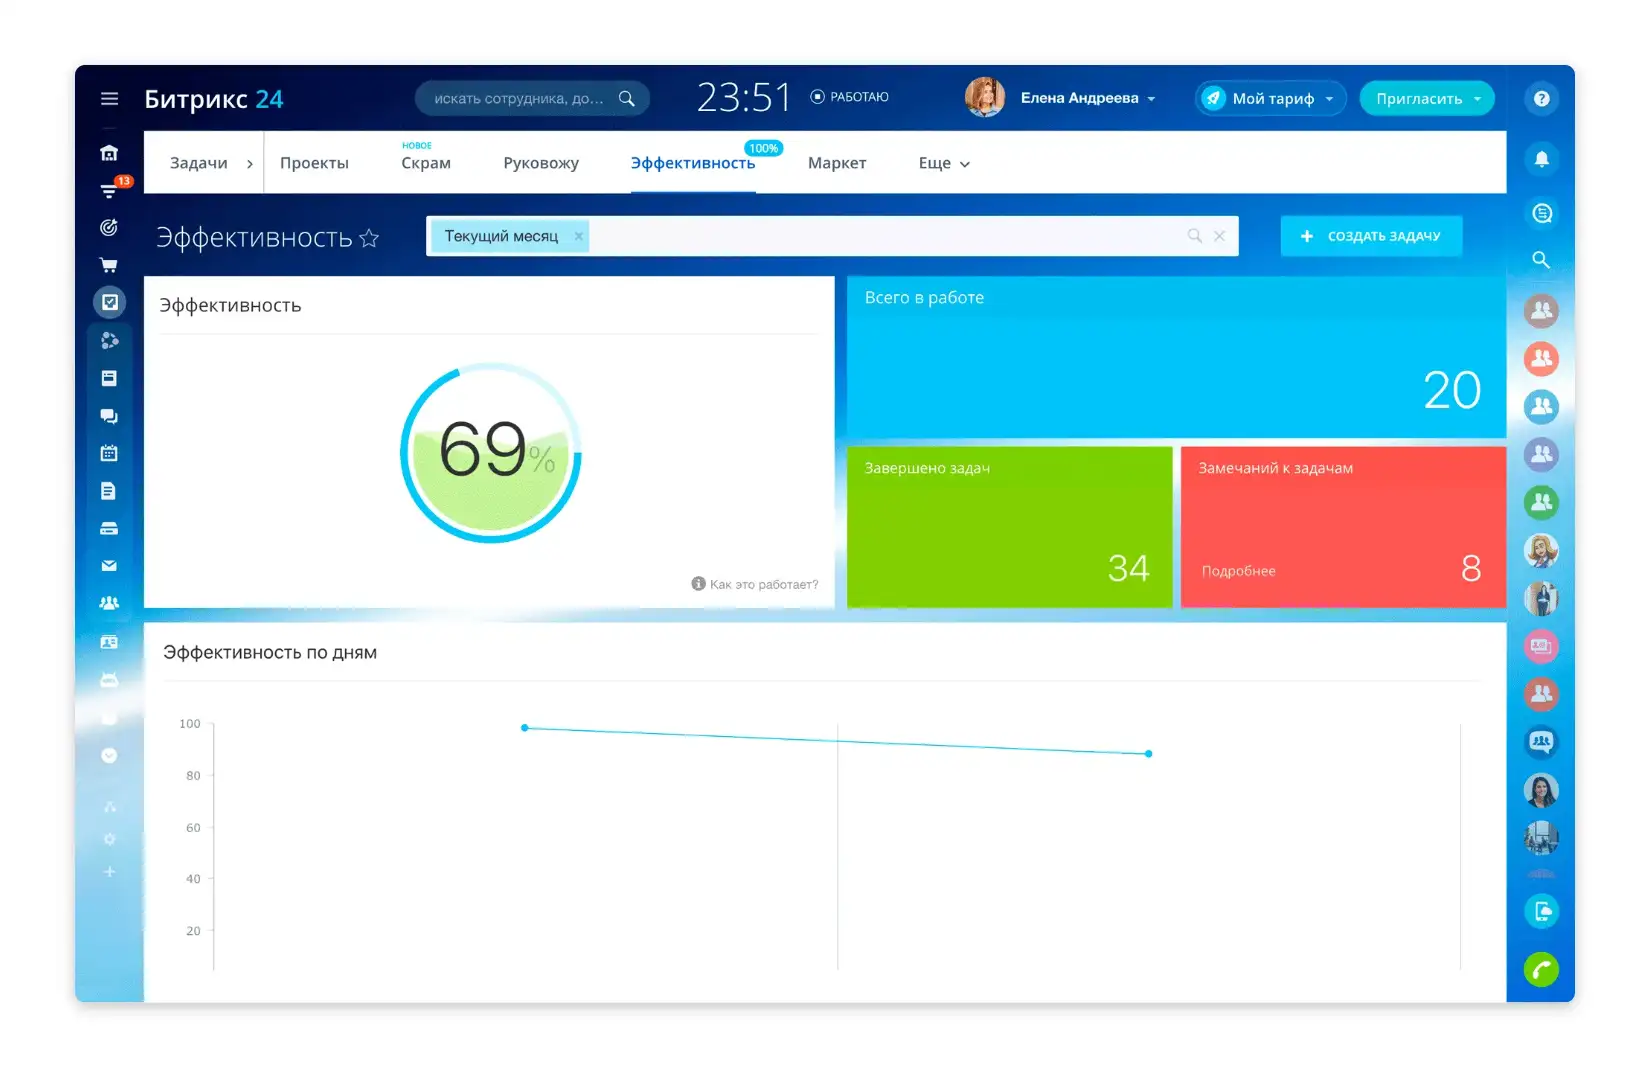
Task: Open the drive storage icon in left sidebar
Action: coord(109,528)
